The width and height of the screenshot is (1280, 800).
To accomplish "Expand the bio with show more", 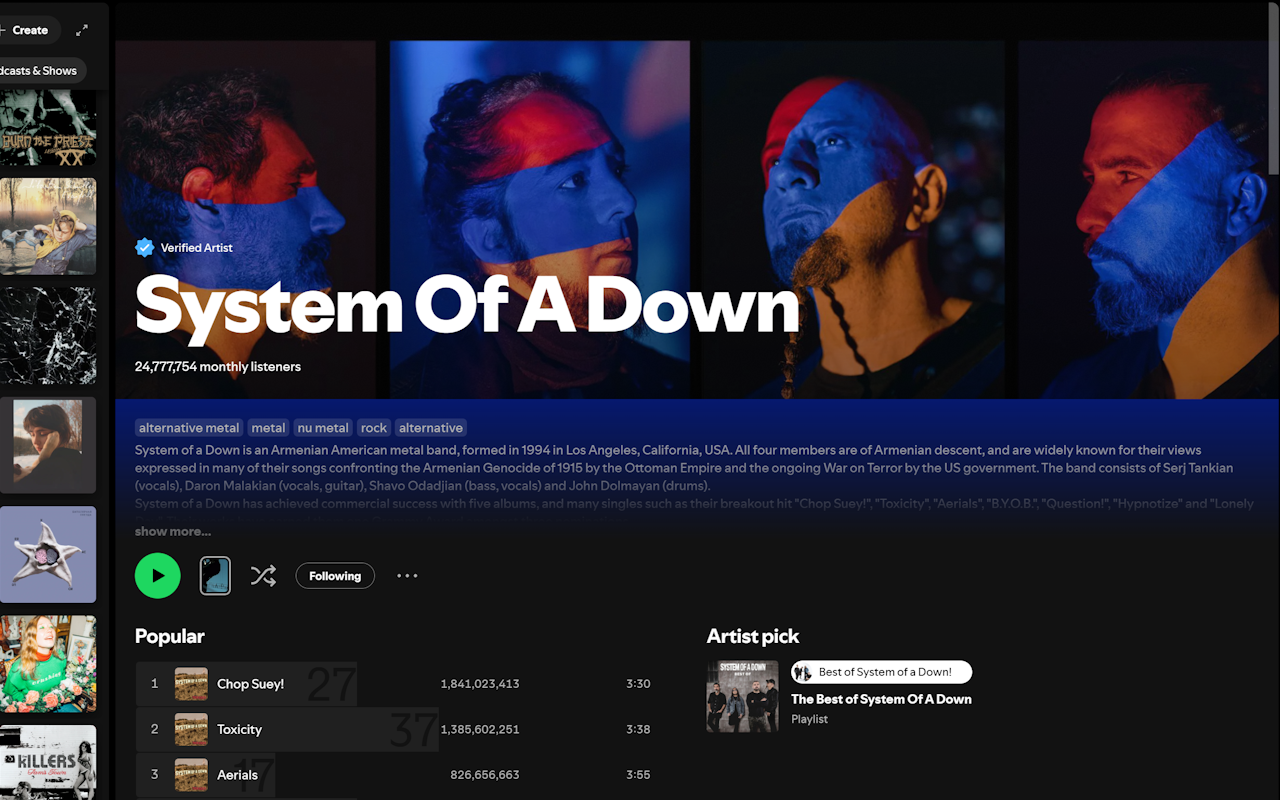I will 173,531.
